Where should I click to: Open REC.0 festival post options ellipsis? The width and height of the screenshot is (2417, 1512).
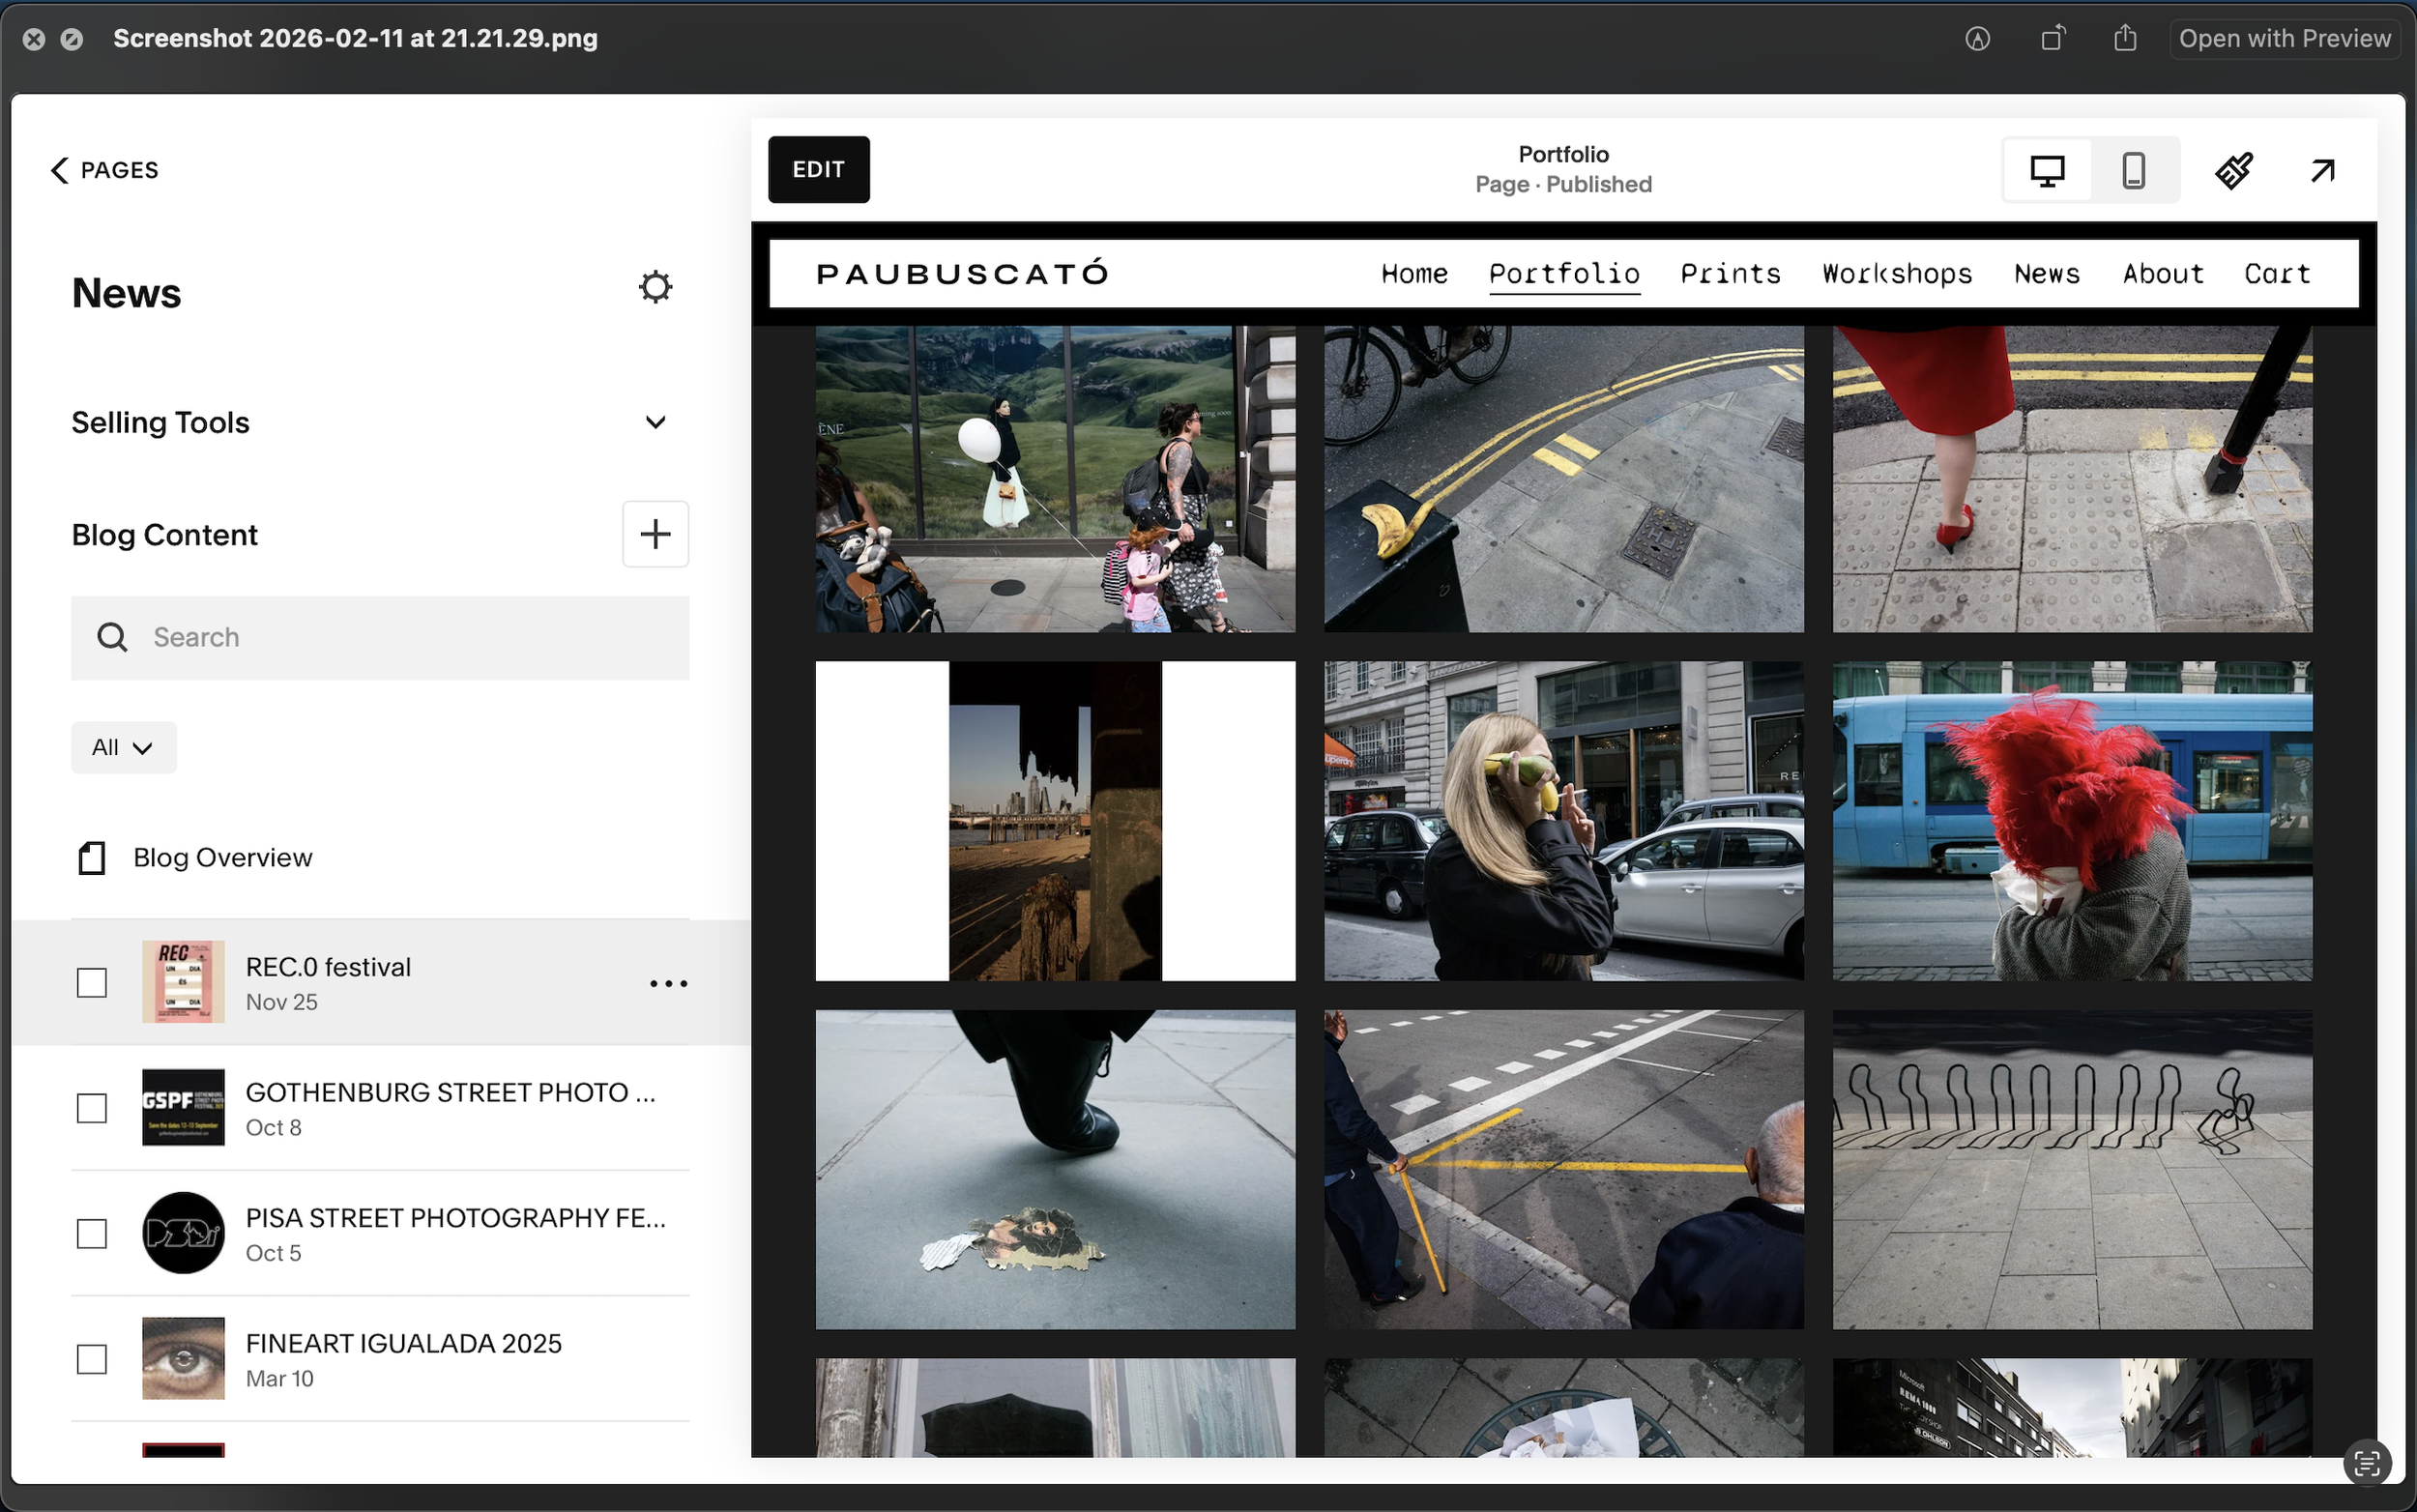pyautogui.click(x=668, y=984)
